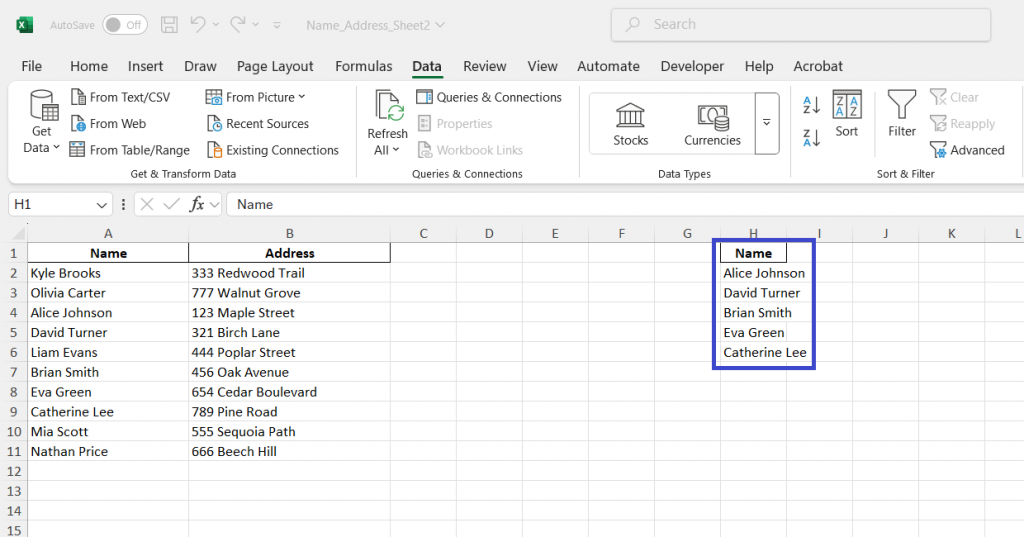Open Advanced filter options
This screenshot has width=1024, height=537.
(x=967, y=150)
